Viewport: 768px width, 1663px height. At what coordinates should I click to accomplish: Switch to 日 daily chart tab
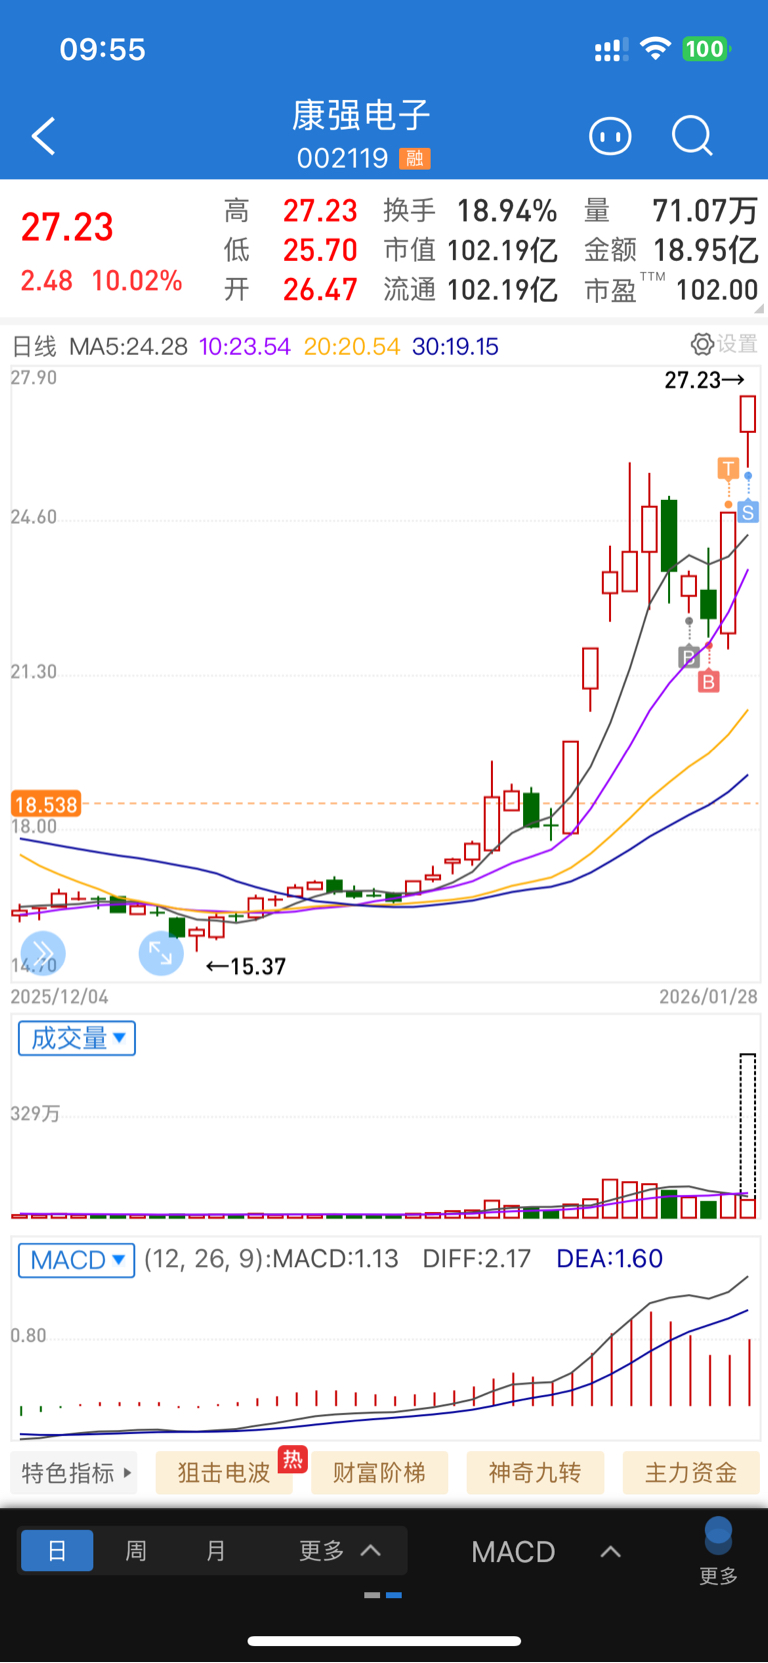(x=57, y=1551)
